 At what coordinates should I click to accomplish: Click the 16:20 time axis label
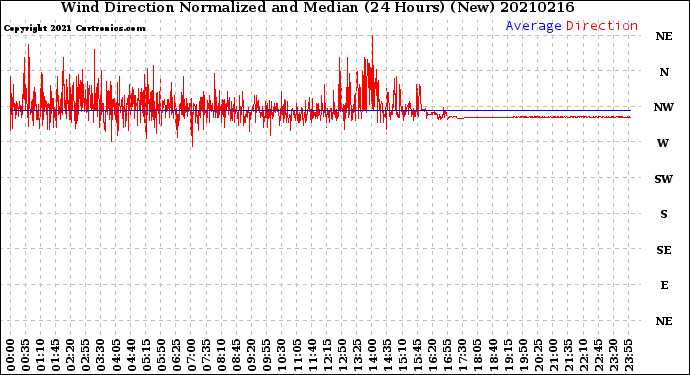click(x=432, y=355)
